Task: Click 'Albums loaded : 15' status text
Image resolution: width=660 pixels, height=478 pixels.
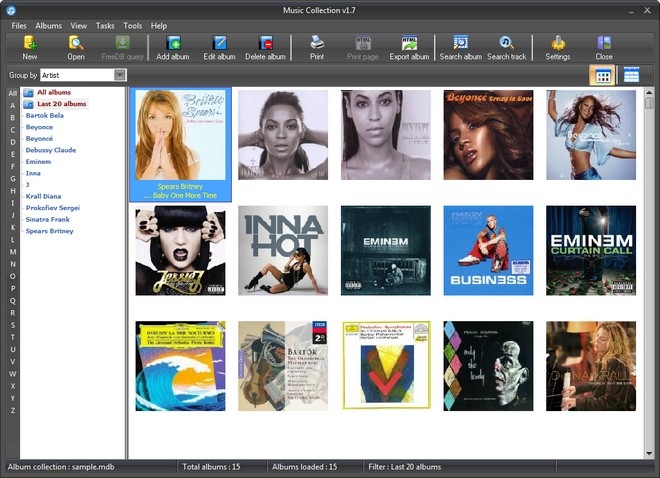Action: coord(304,467)
